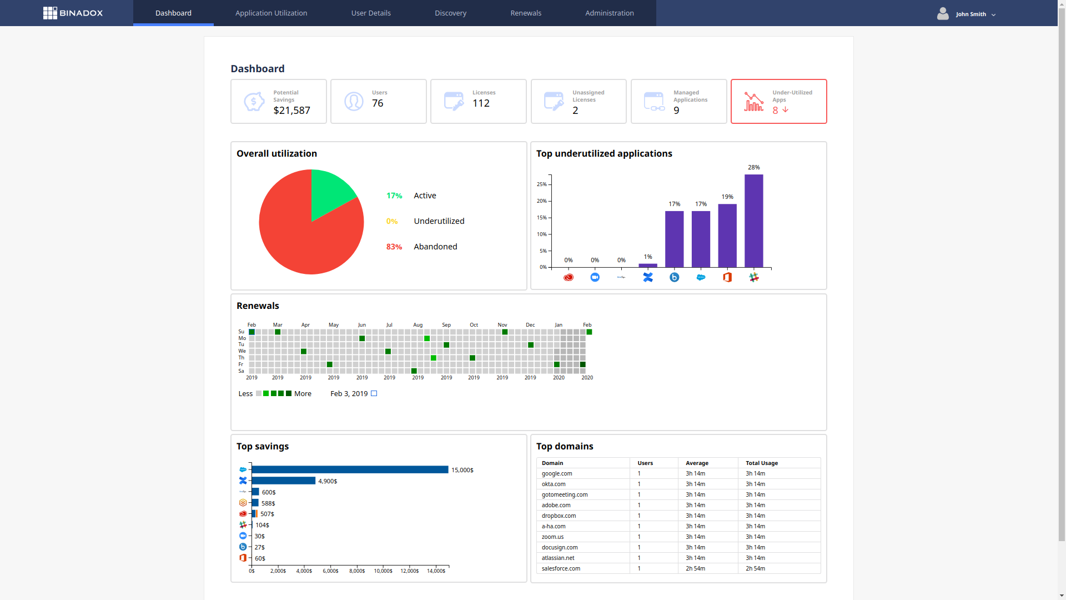Go to the Discovery tab
The width and height of the screenshot is (1066, 600).
coord(450,13)
